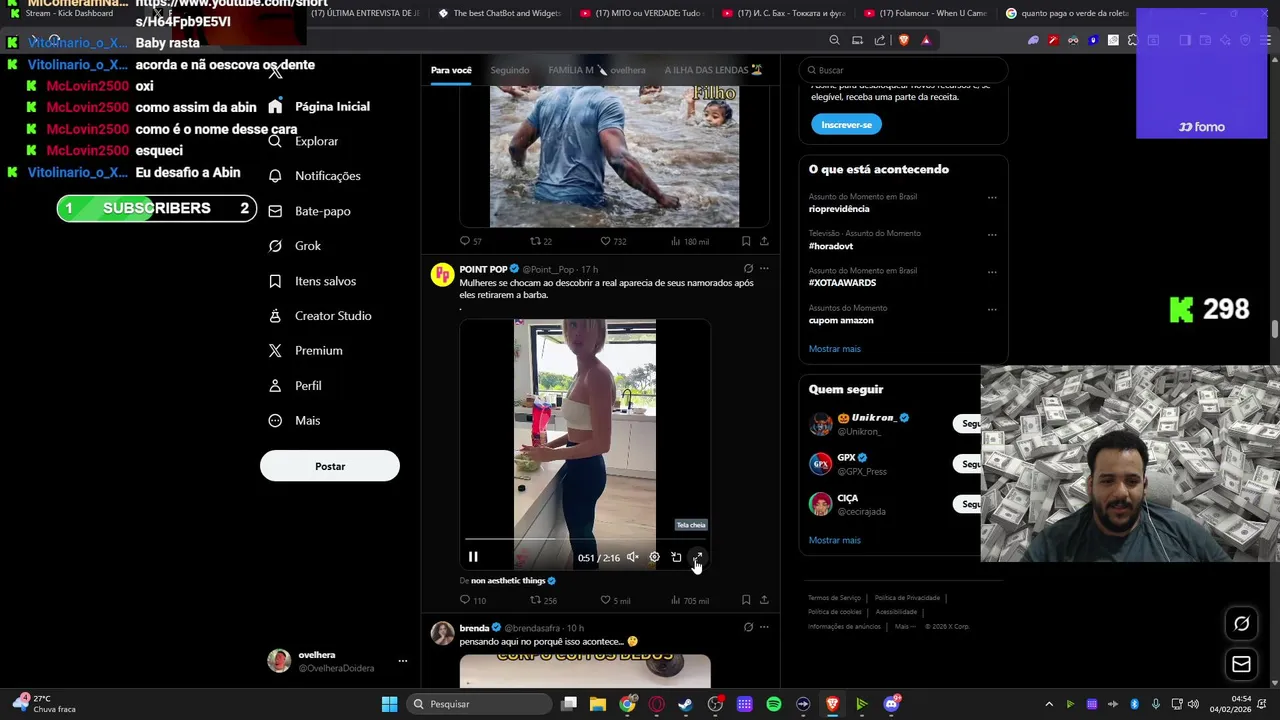The width and height of the screenshot is (1280, 720).
Task: Click the Buscar search field
Action: point(903,70)
